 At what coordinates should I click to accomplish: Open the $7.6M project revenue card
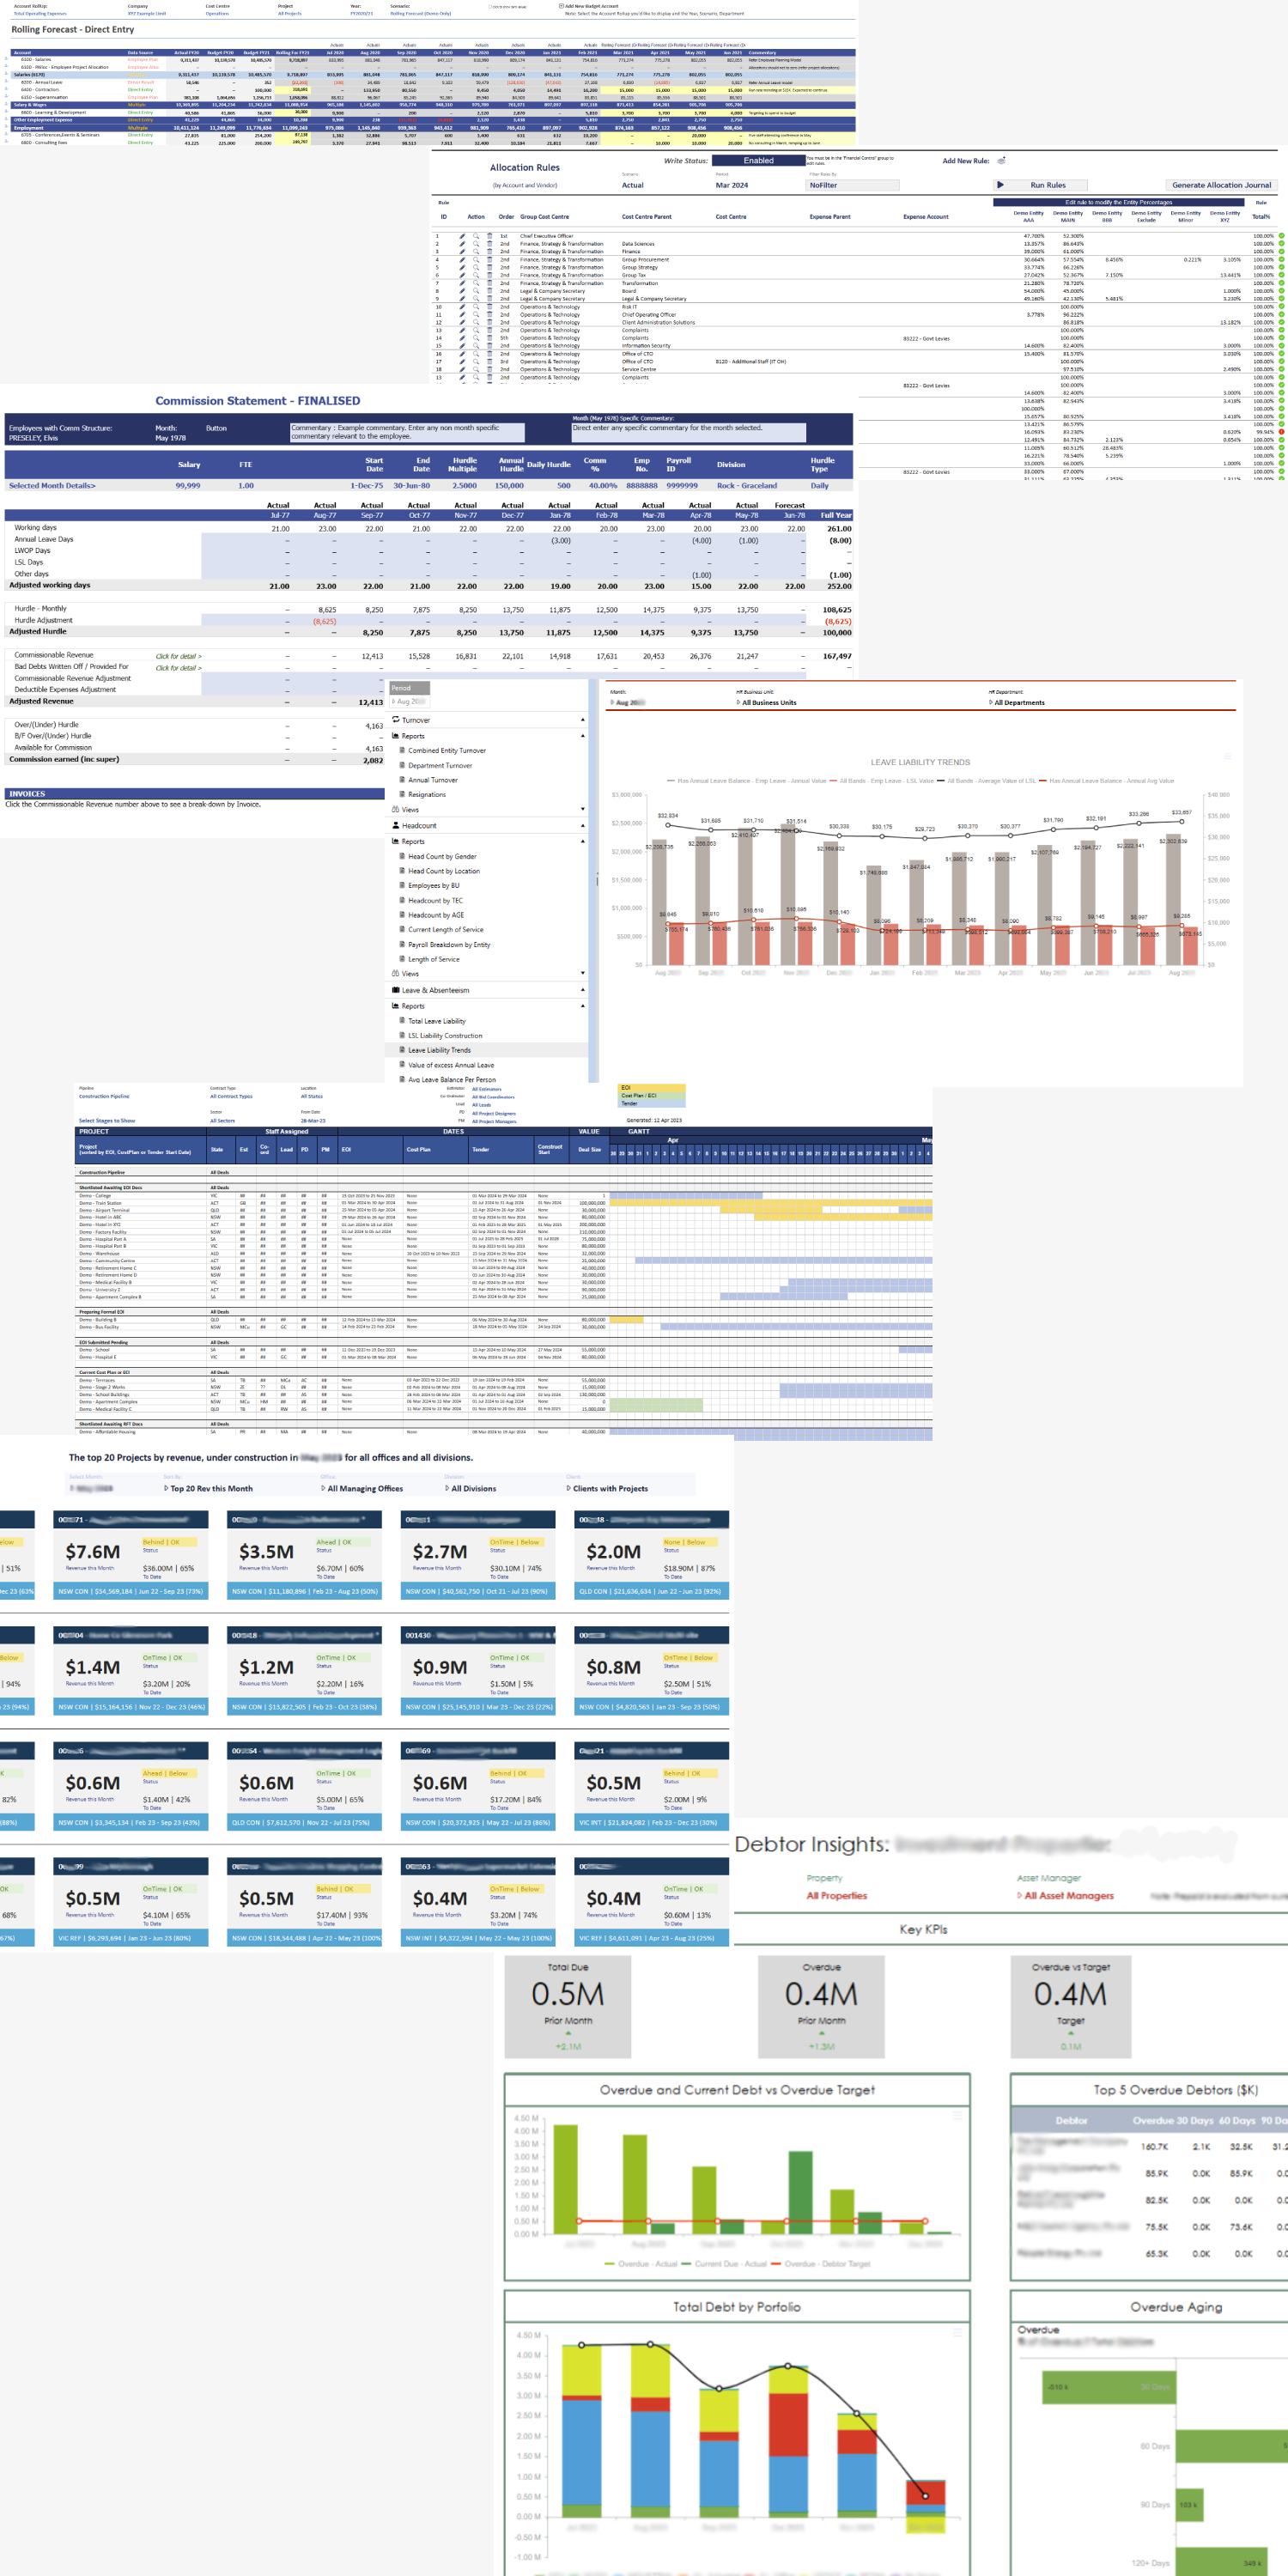pyautogui.click(x=131, y=1555)
